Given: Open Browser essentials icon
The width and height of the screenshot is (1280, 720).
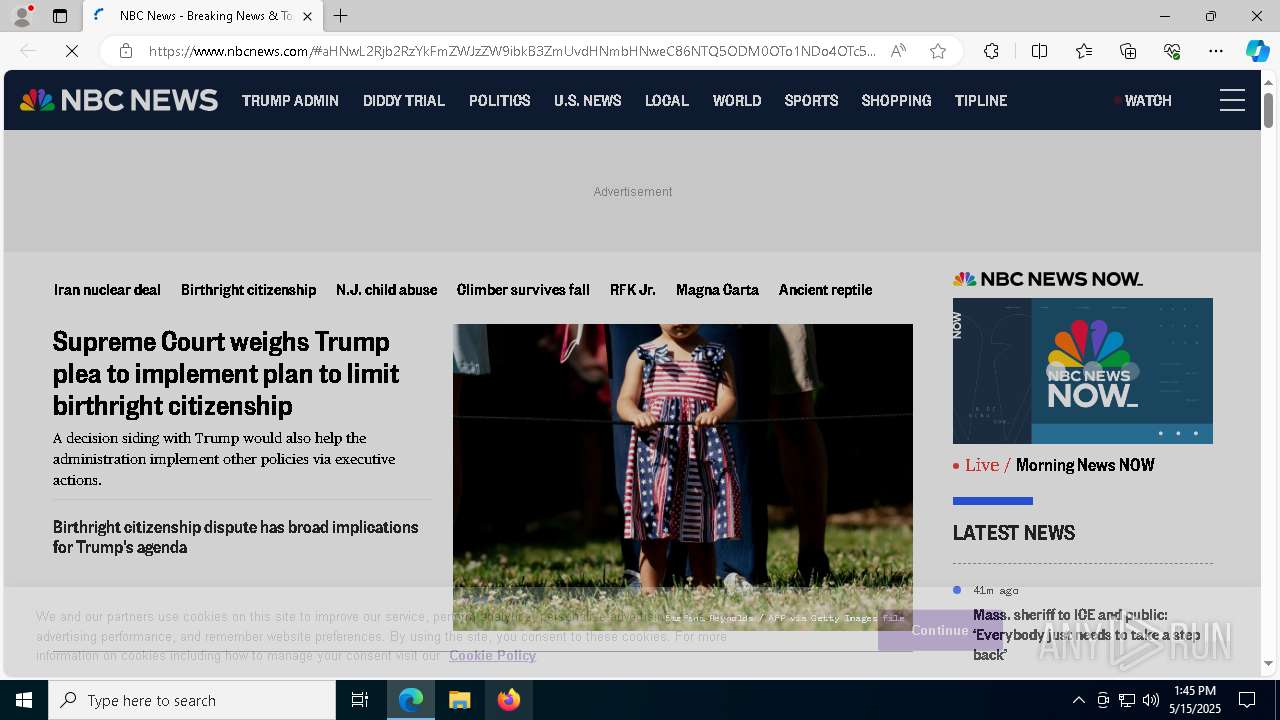Looking at the screenshot, I should coord(1172,51).
